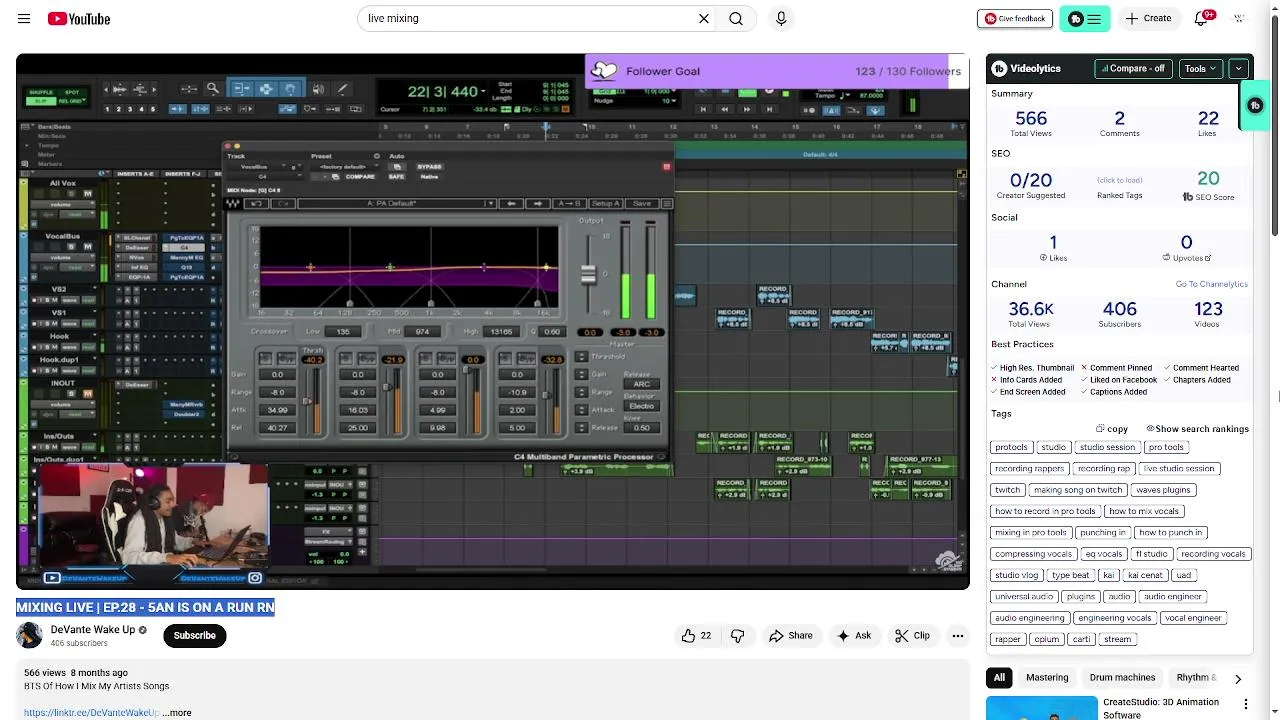Click the stream tag
Viewport: 1280px width, 720px height.
click(1117, 639)
